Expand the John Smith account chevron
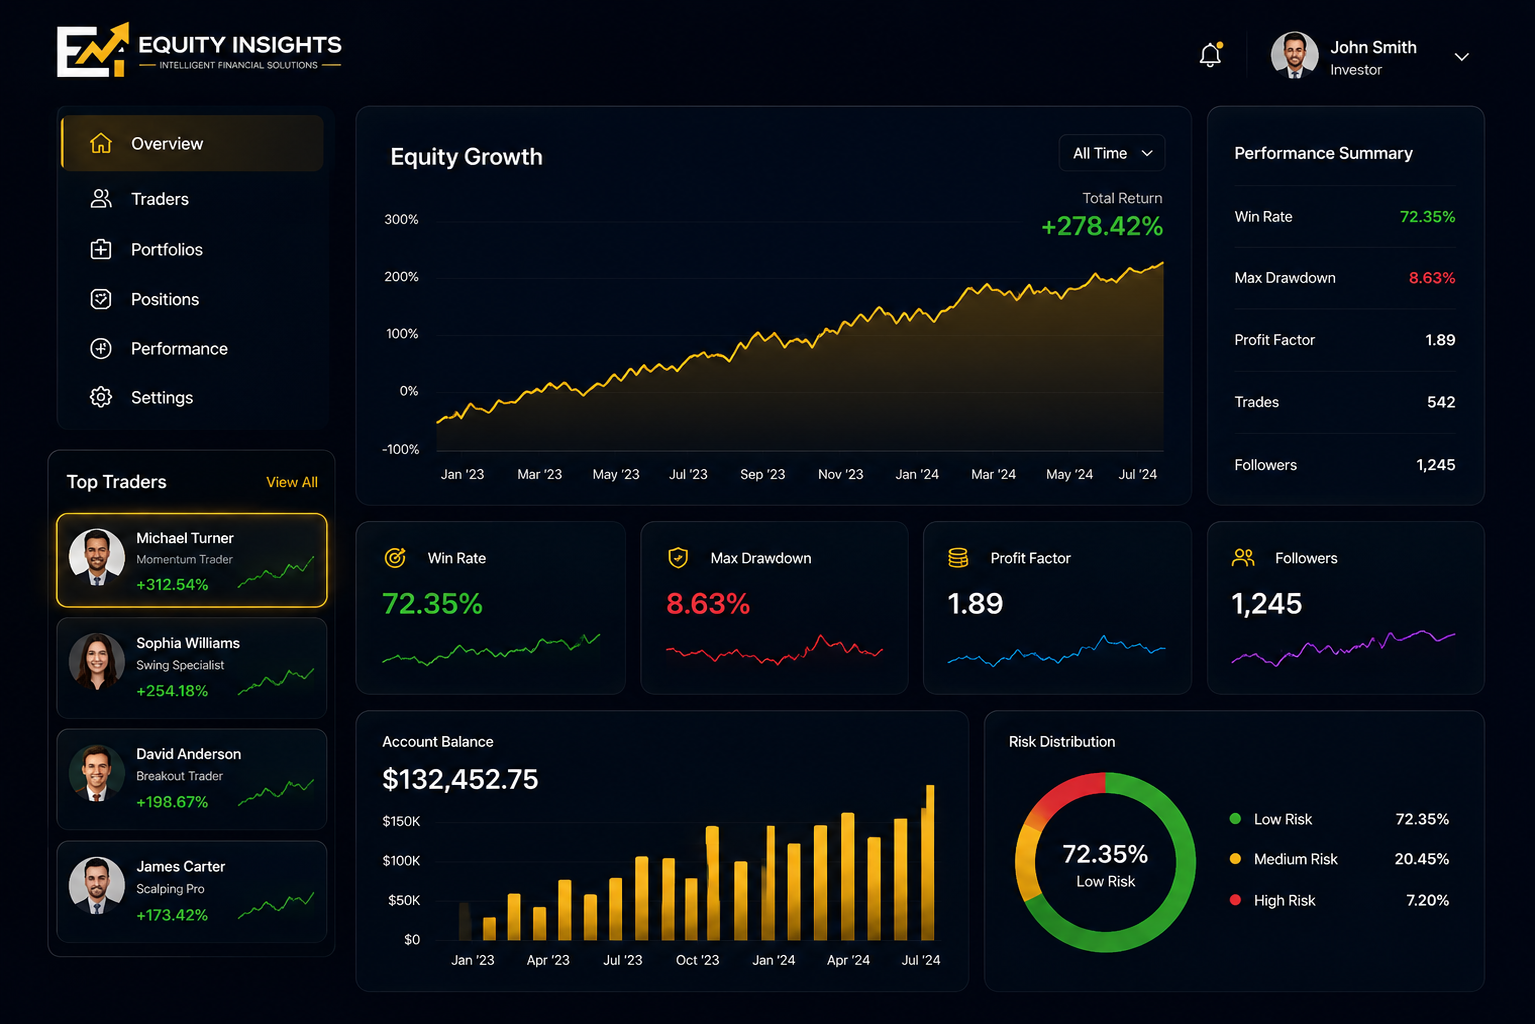This screenshot has height=1024, width=1535. 1462,57
